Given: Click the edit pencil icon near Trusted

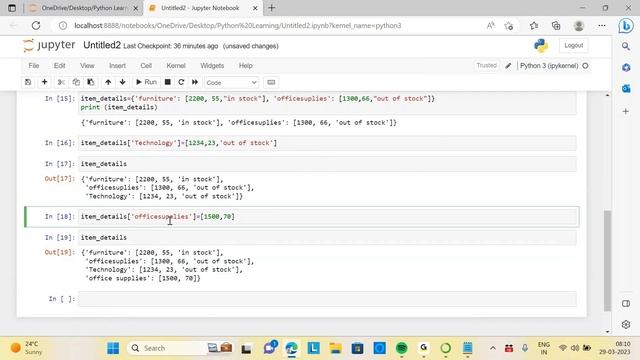Looking at the screenshot, I should coord(508,66).
